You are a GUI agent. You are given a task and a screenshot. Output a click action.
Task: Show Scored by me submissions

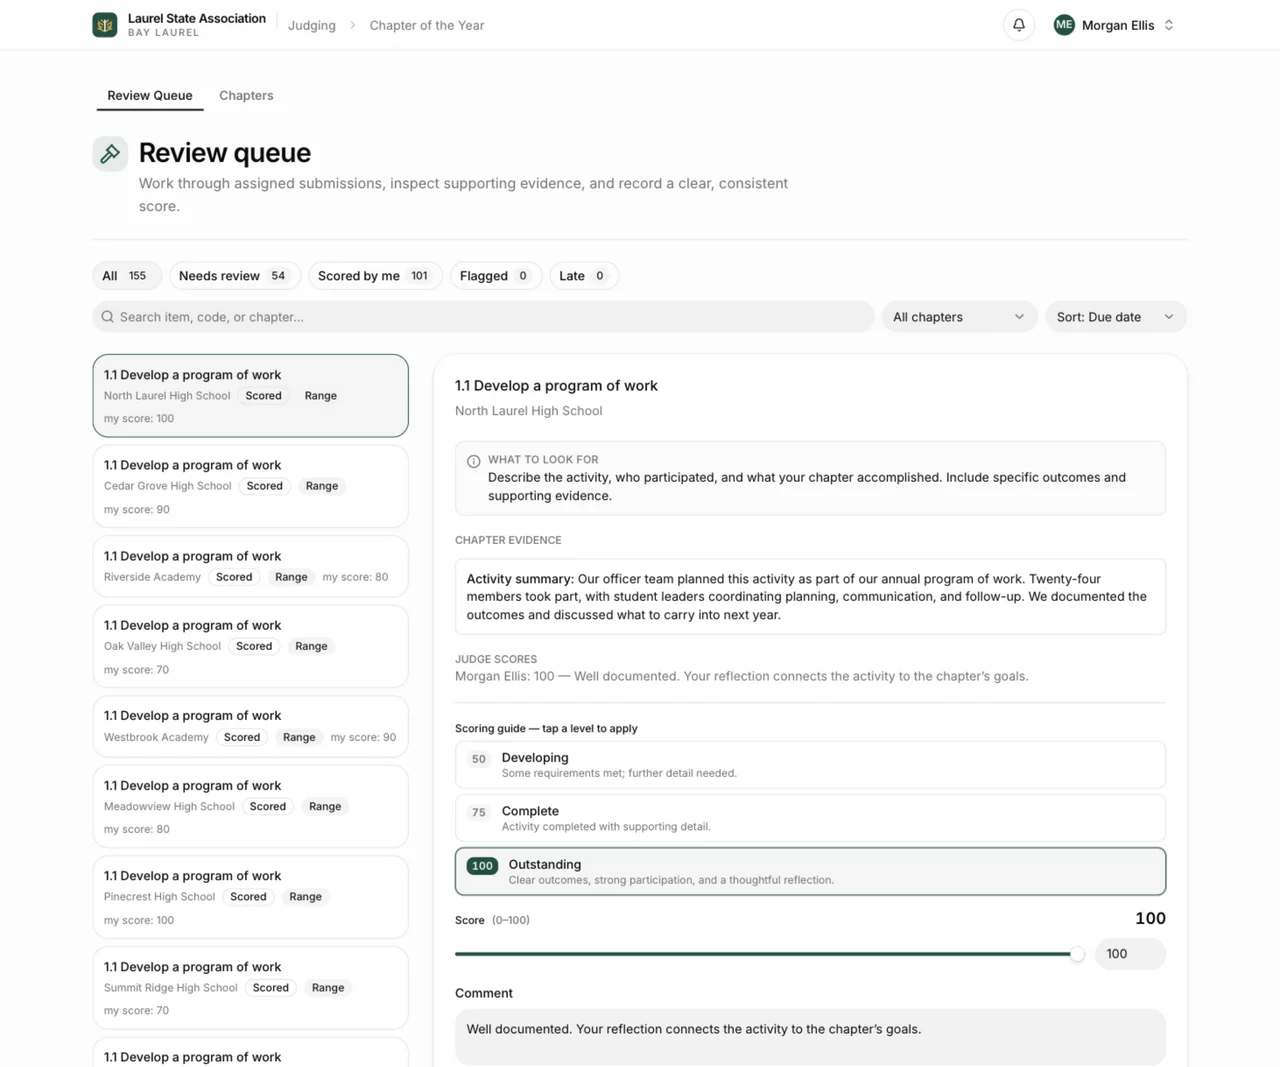(374, 276)
